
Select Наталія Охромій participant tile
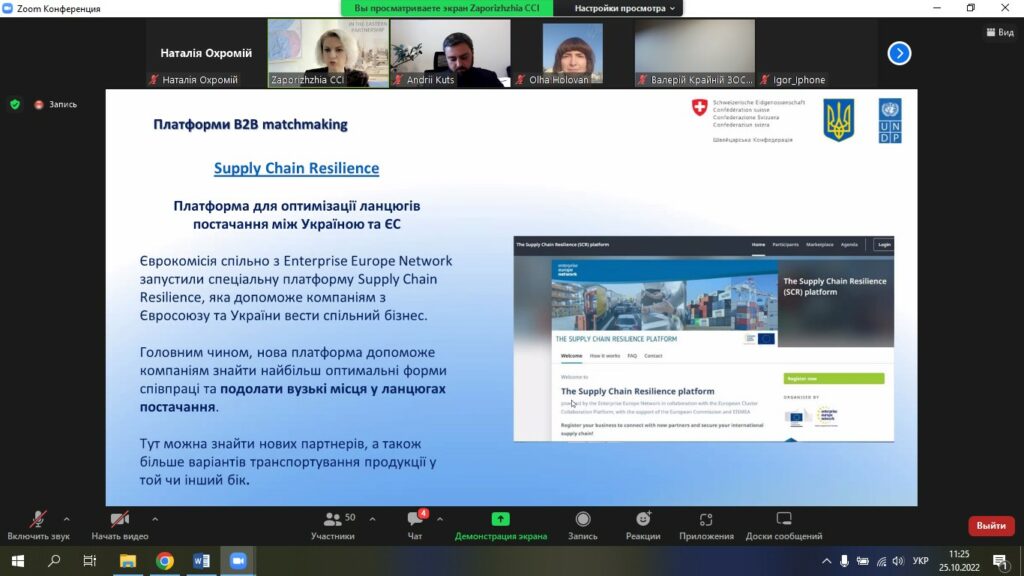[x=206, y=53]
